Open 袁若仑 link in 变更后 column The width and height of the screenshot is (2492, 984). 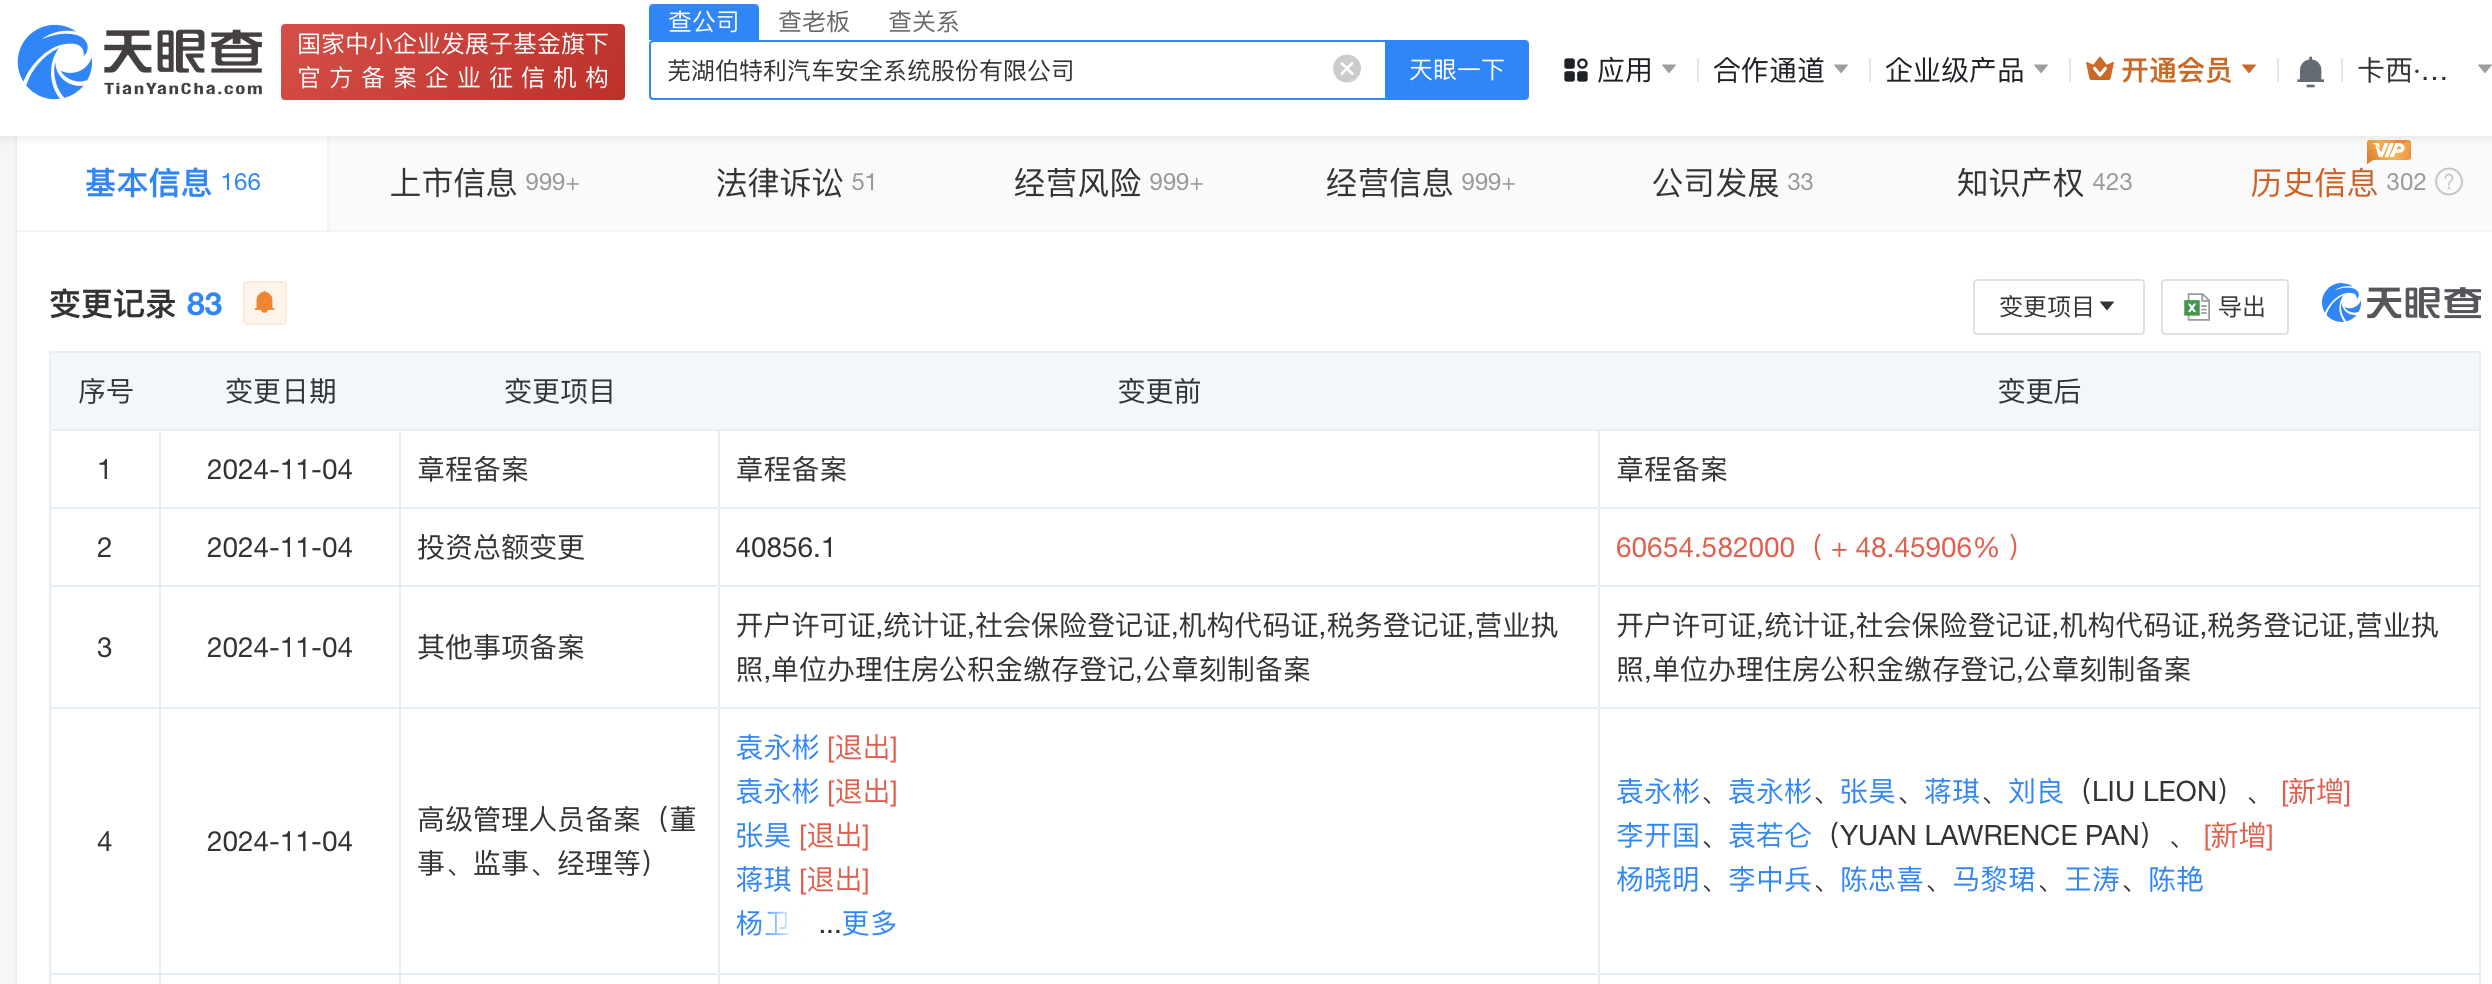tap(1770, 836)
